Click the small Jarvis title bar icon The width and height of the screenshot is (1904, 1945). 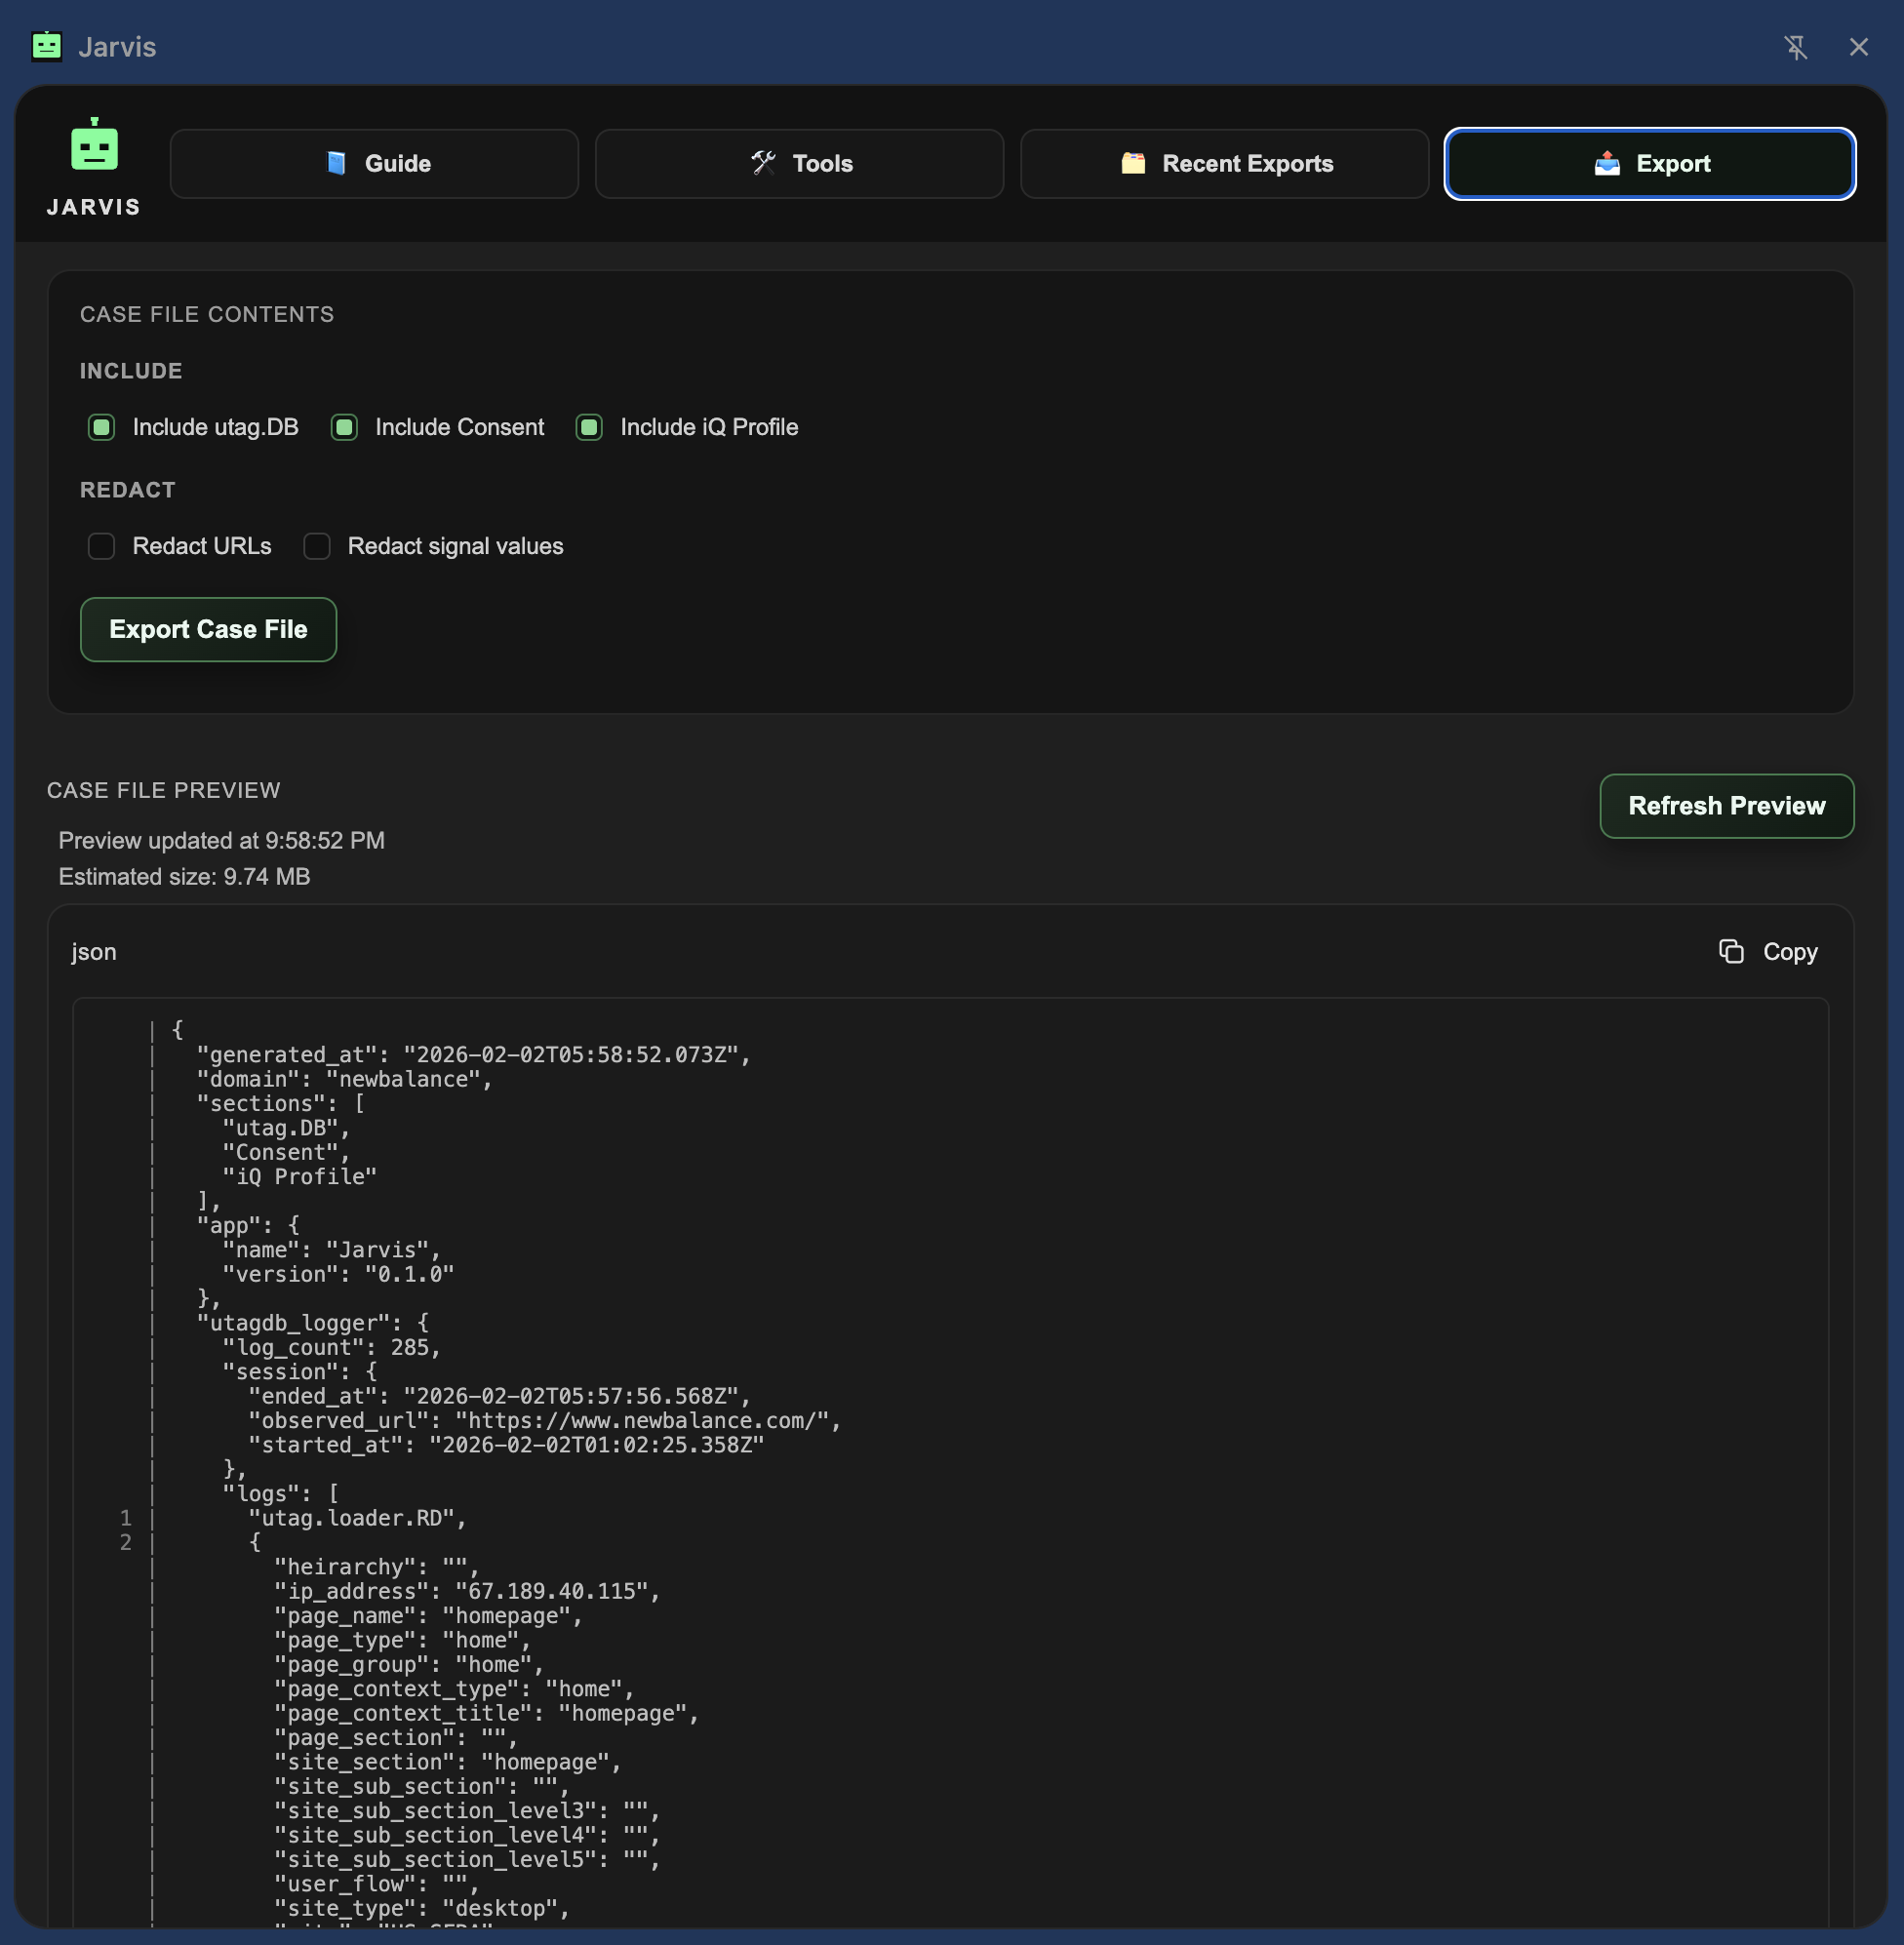(x=47, y=47)
